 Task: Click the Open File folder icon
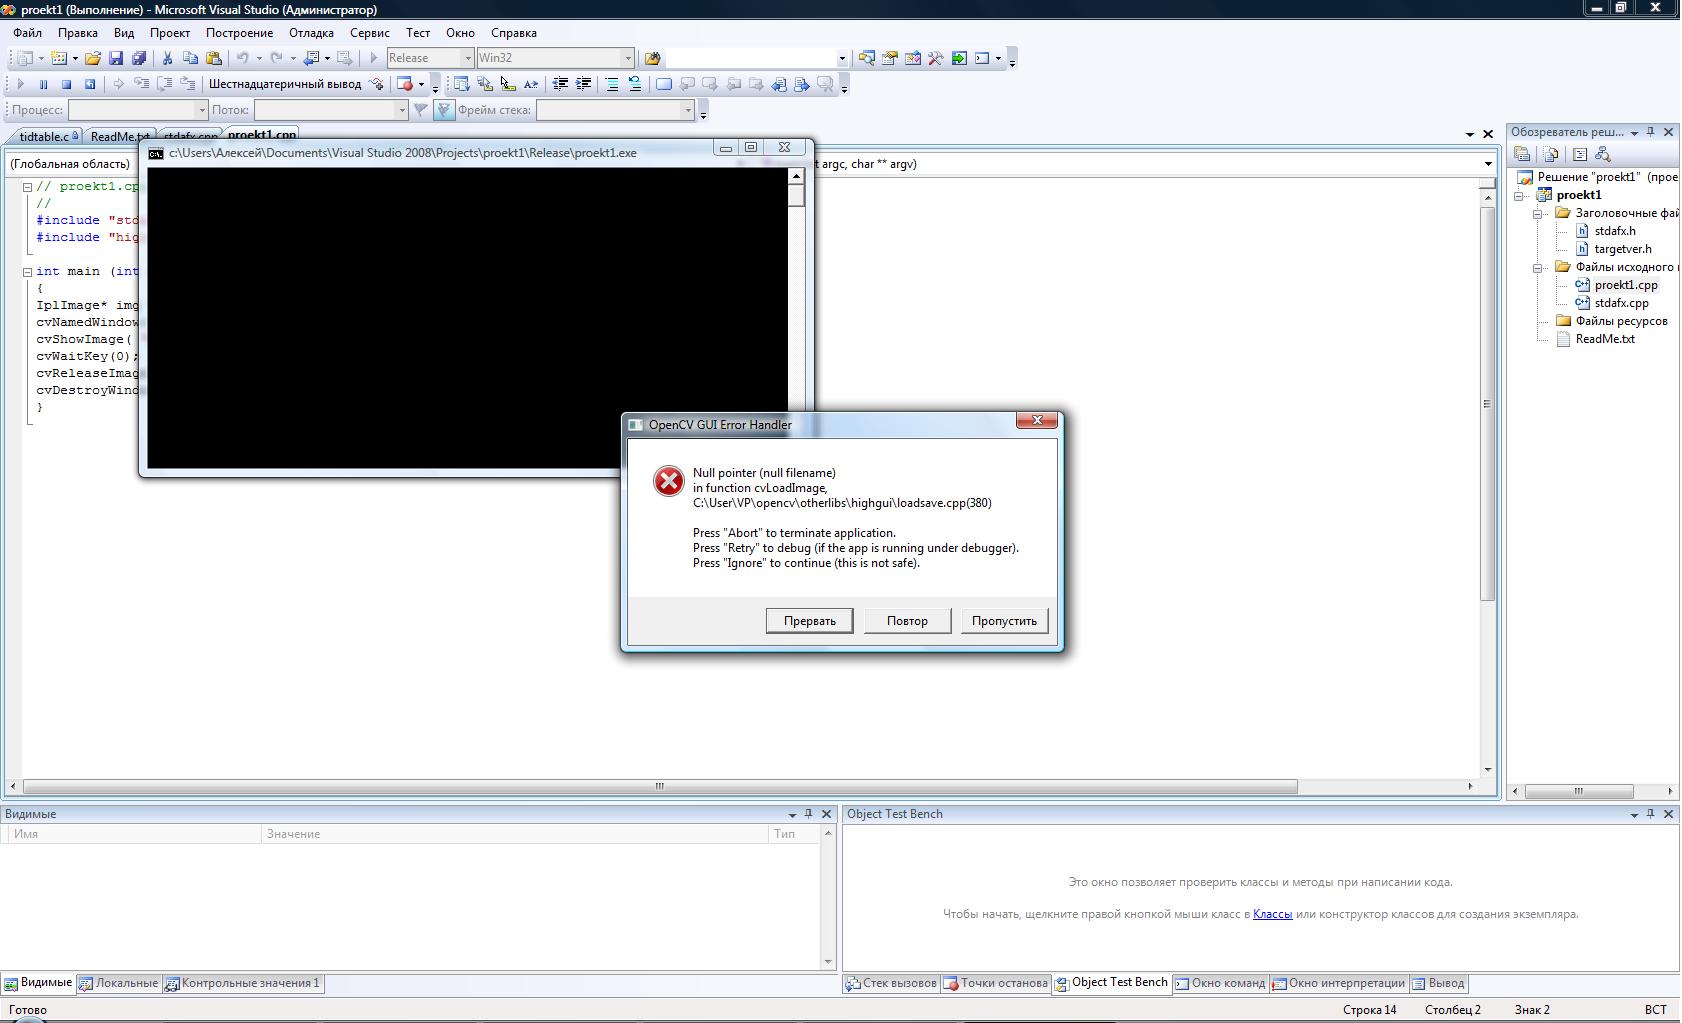tap(93, 58)
